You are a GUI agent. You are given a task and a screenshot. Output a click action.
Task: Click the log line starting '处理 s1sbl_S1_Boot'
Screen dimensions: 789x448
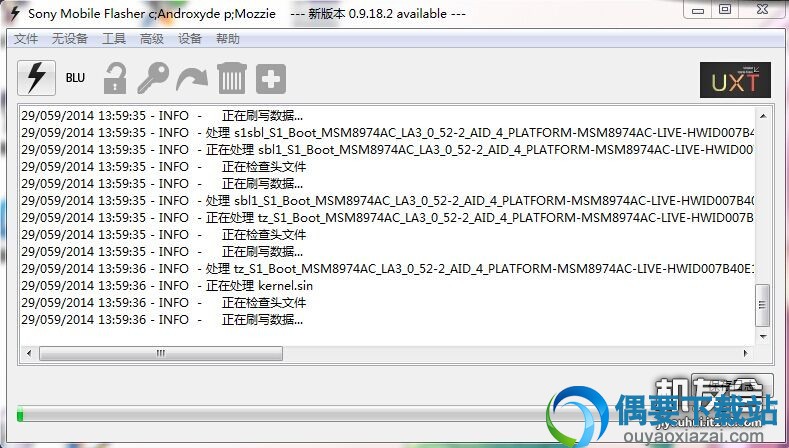tap(387, 133)
